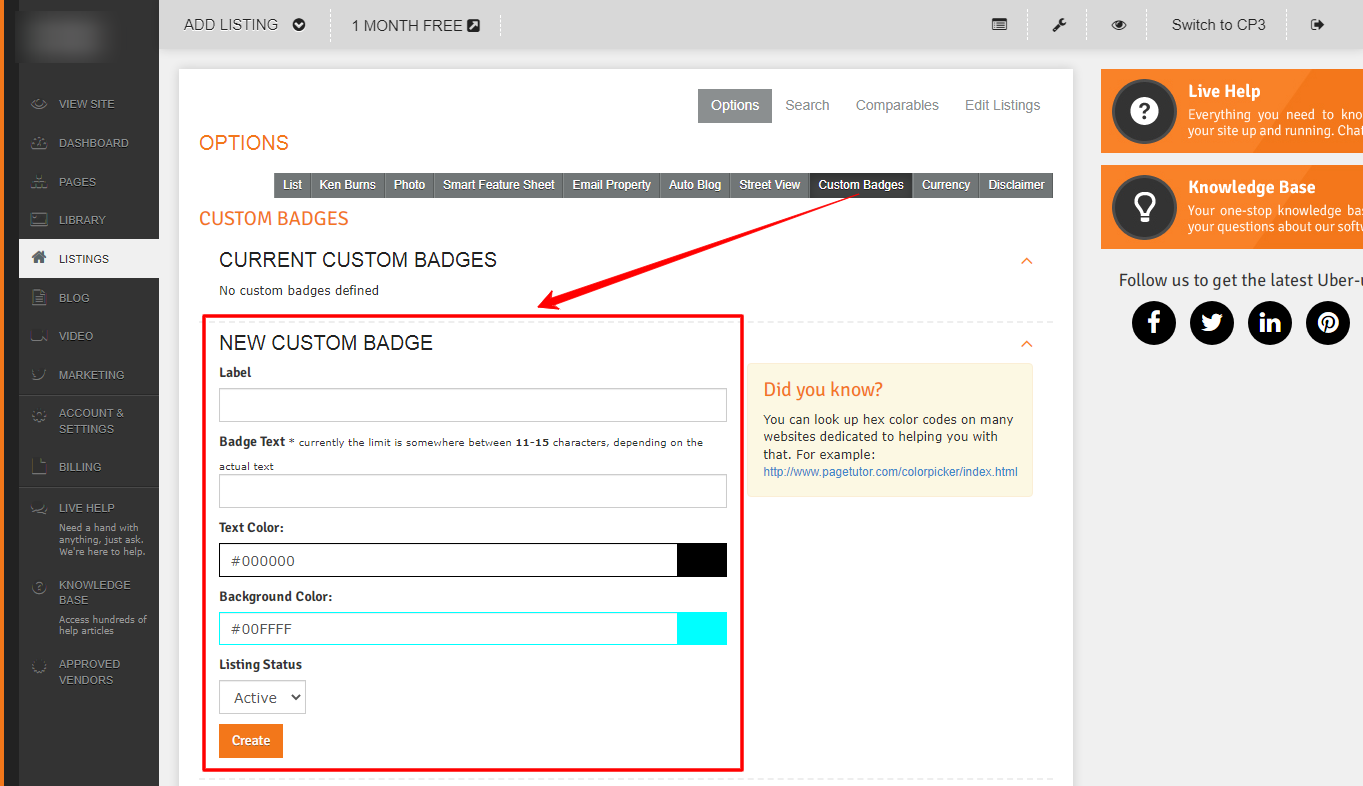Click the Marketing sidebar icon
The width and height of the screenshot is (1363, 786).
tap(39, 375)
